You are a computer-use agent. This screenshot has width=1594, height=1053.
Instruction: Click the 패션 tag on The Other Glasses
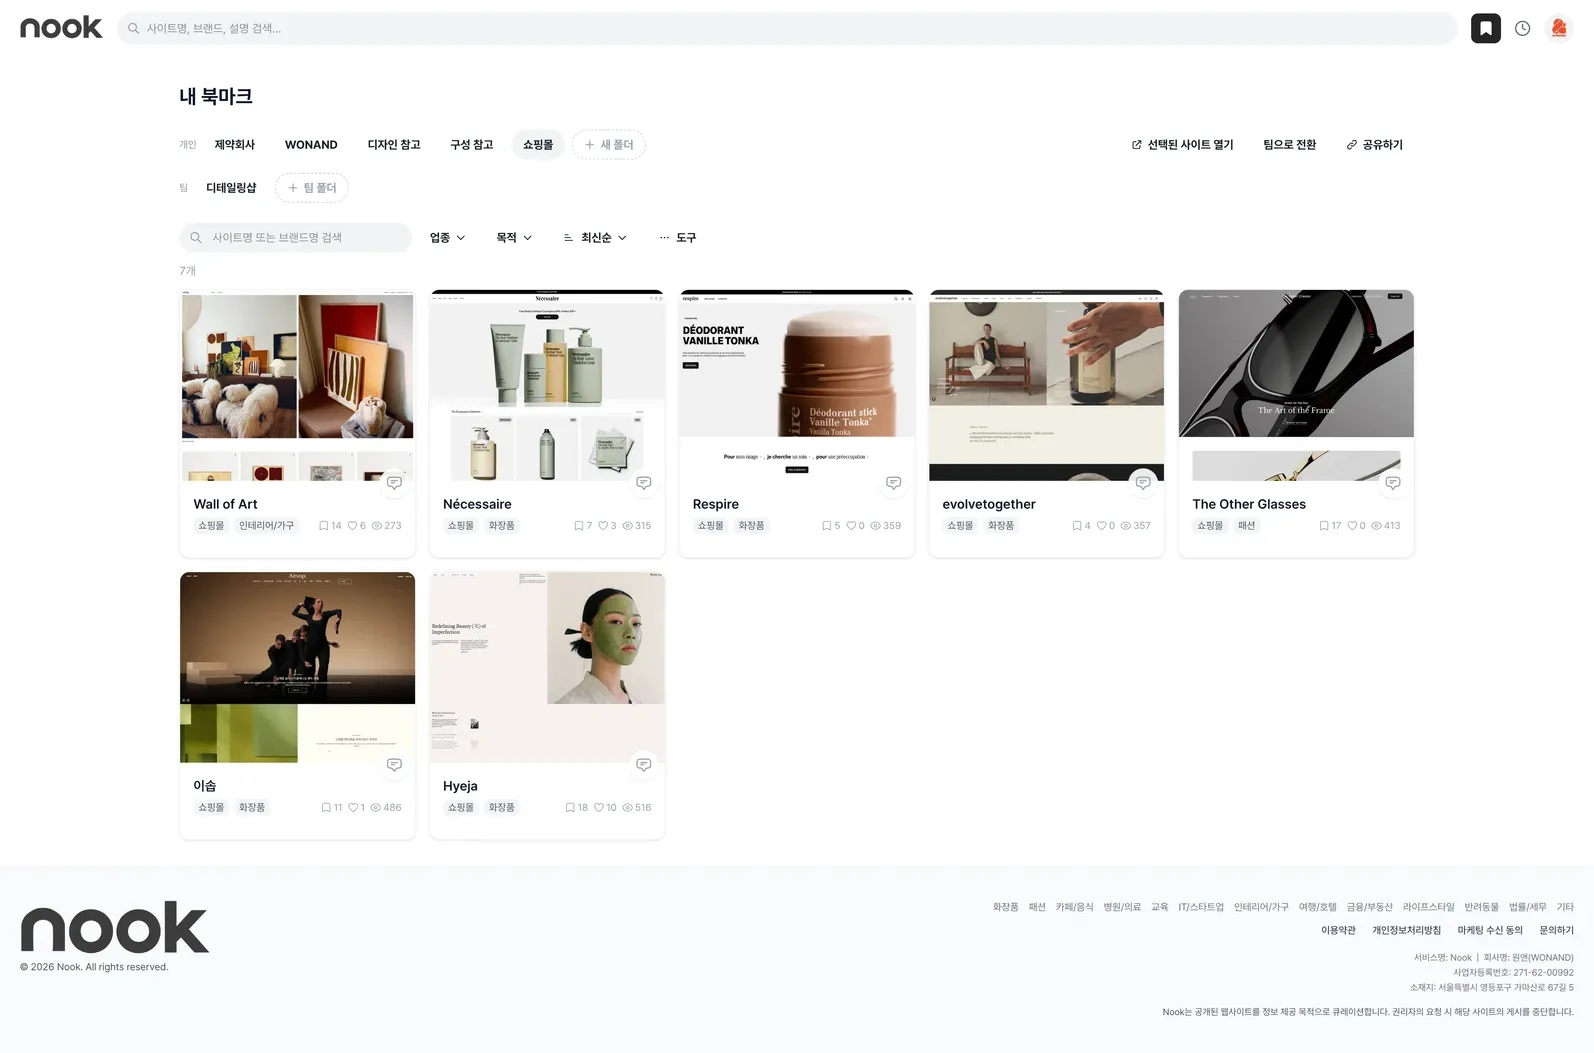(x=1246, y=526)
